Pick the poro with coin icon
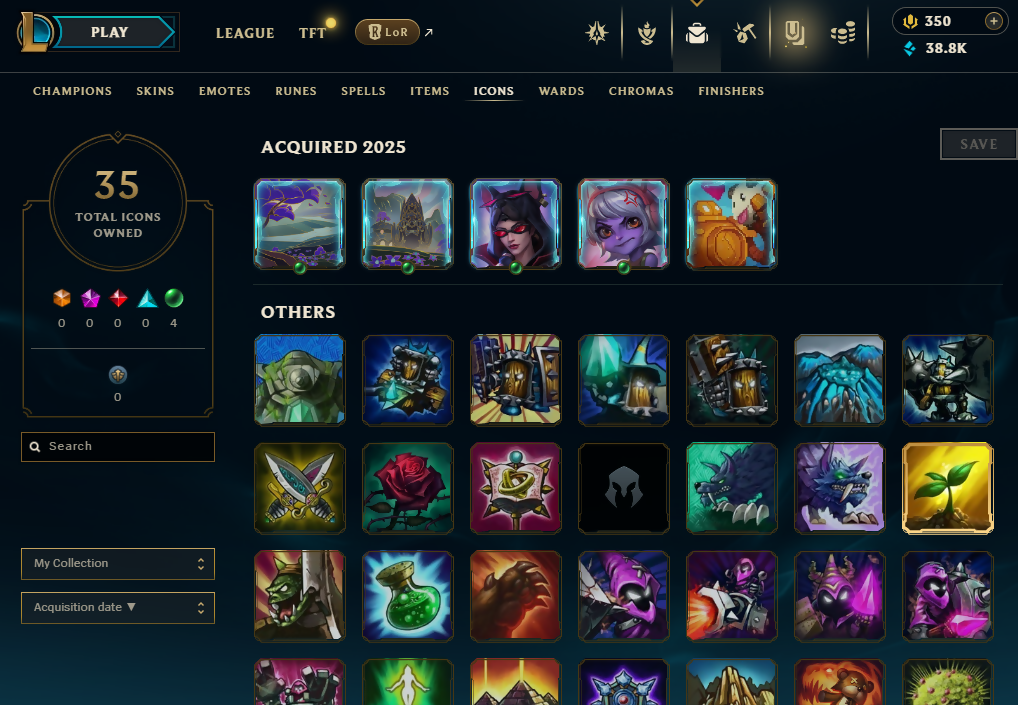 (x=732, y=224)
